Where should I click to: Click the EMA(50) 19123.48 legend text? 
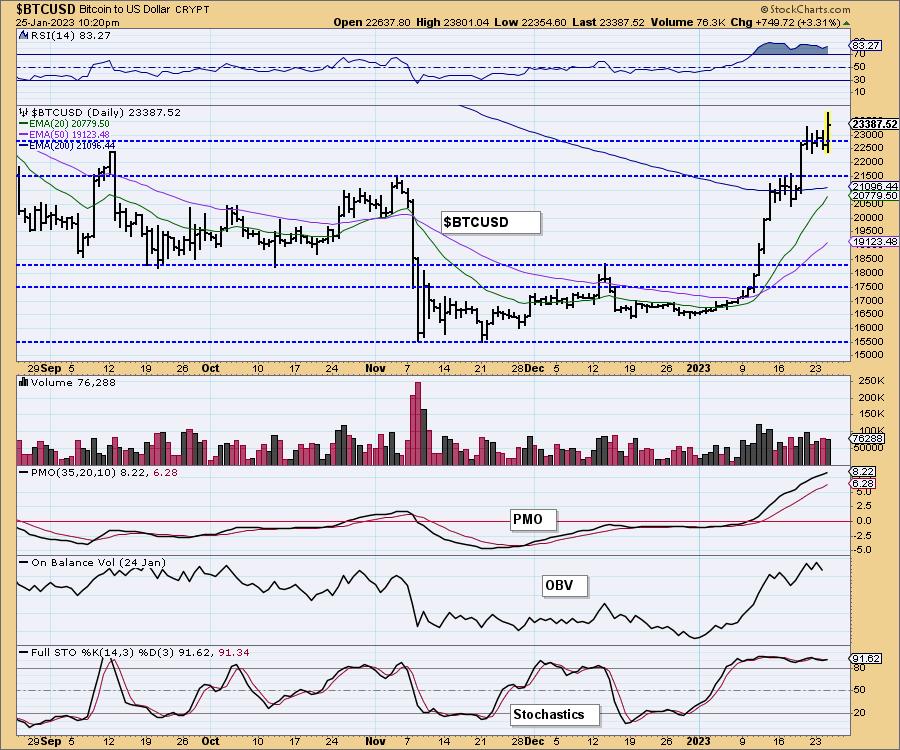pos(69,135)
